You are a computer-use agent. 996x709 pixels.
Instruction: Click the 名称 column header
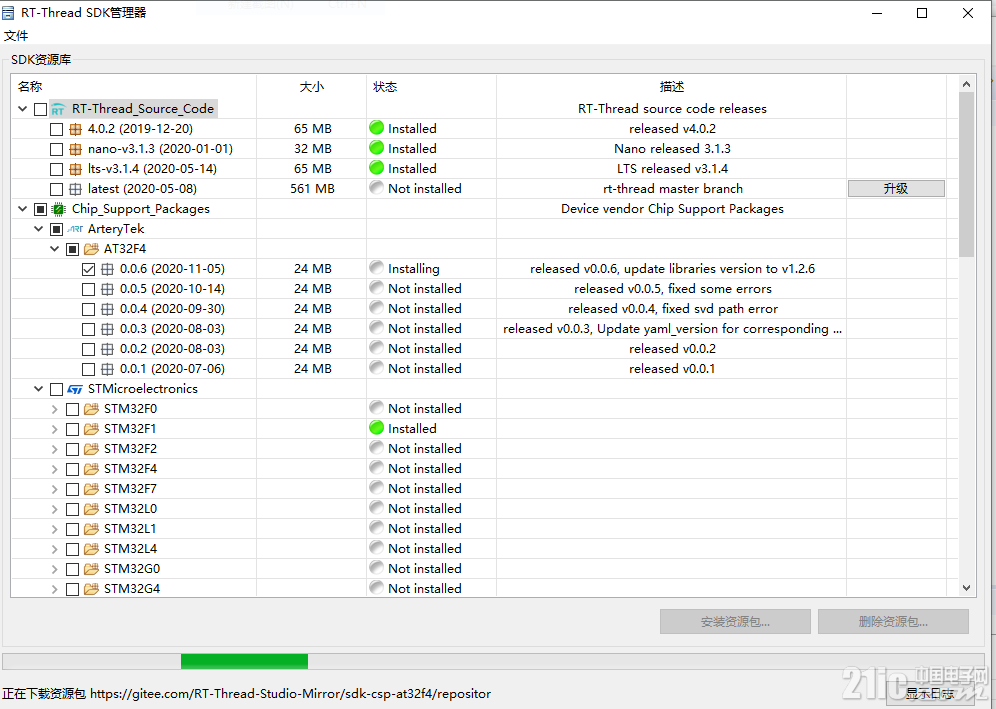pos(134,86)
